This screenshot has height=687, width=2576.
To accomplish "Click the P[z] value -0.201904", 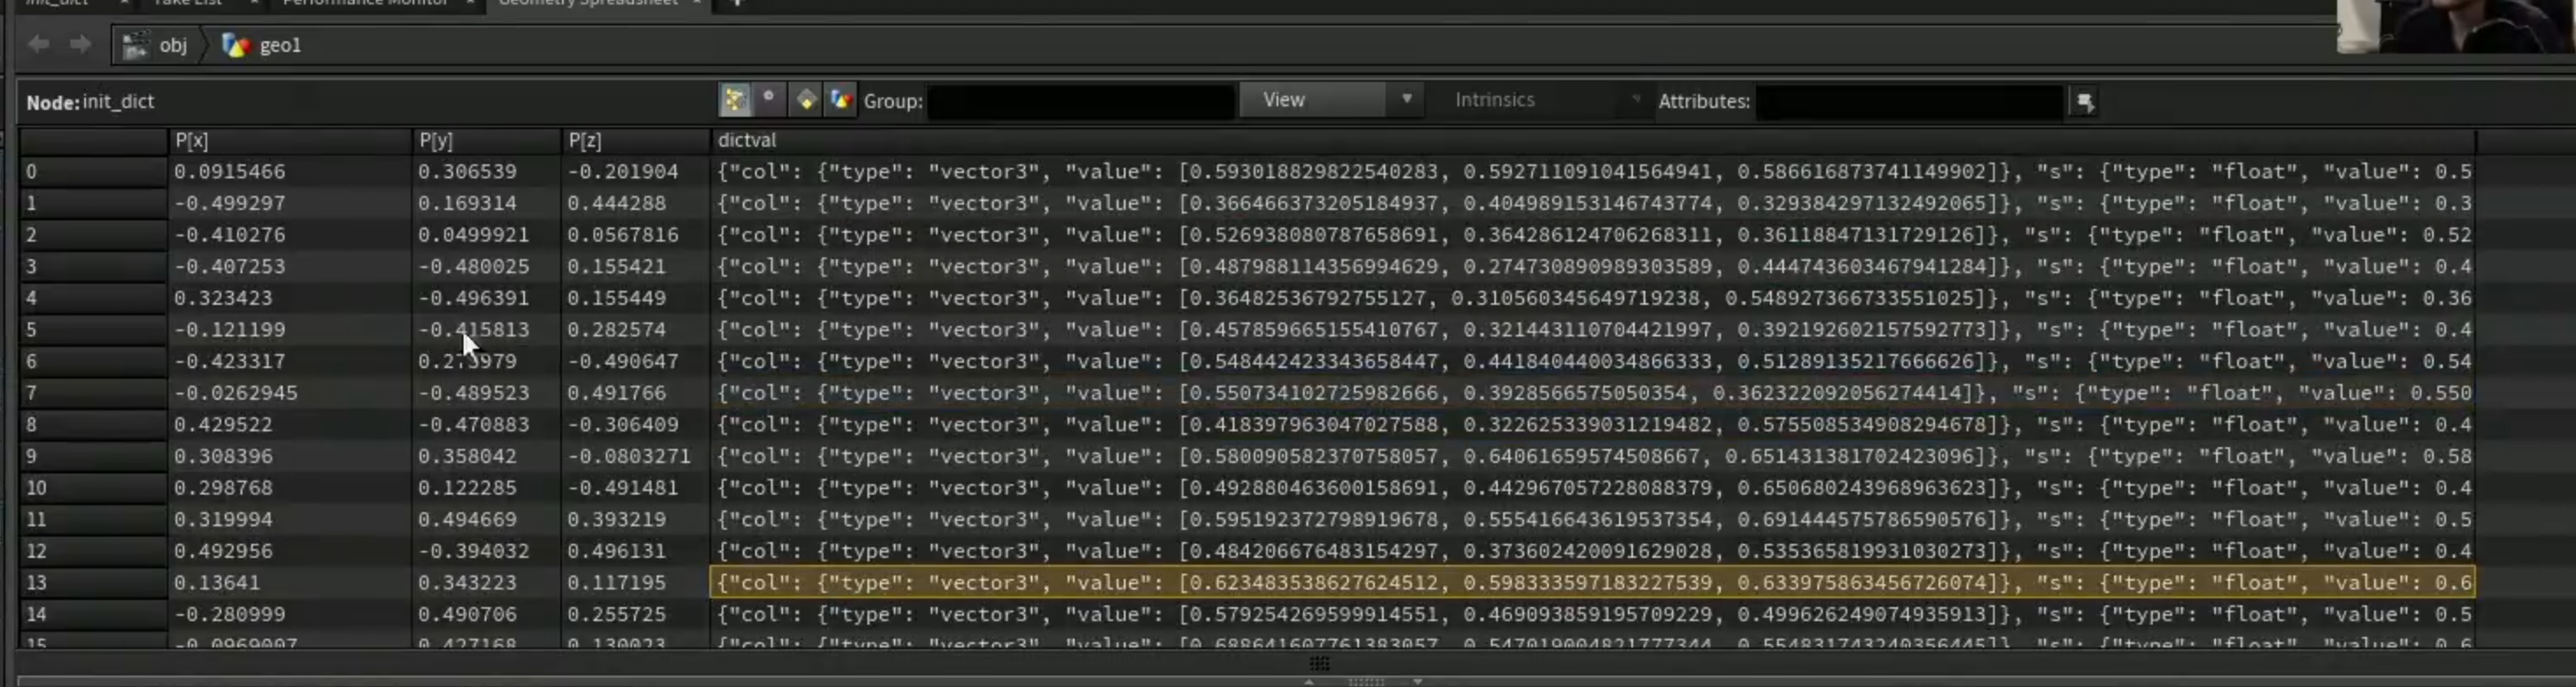I will 623,172.
